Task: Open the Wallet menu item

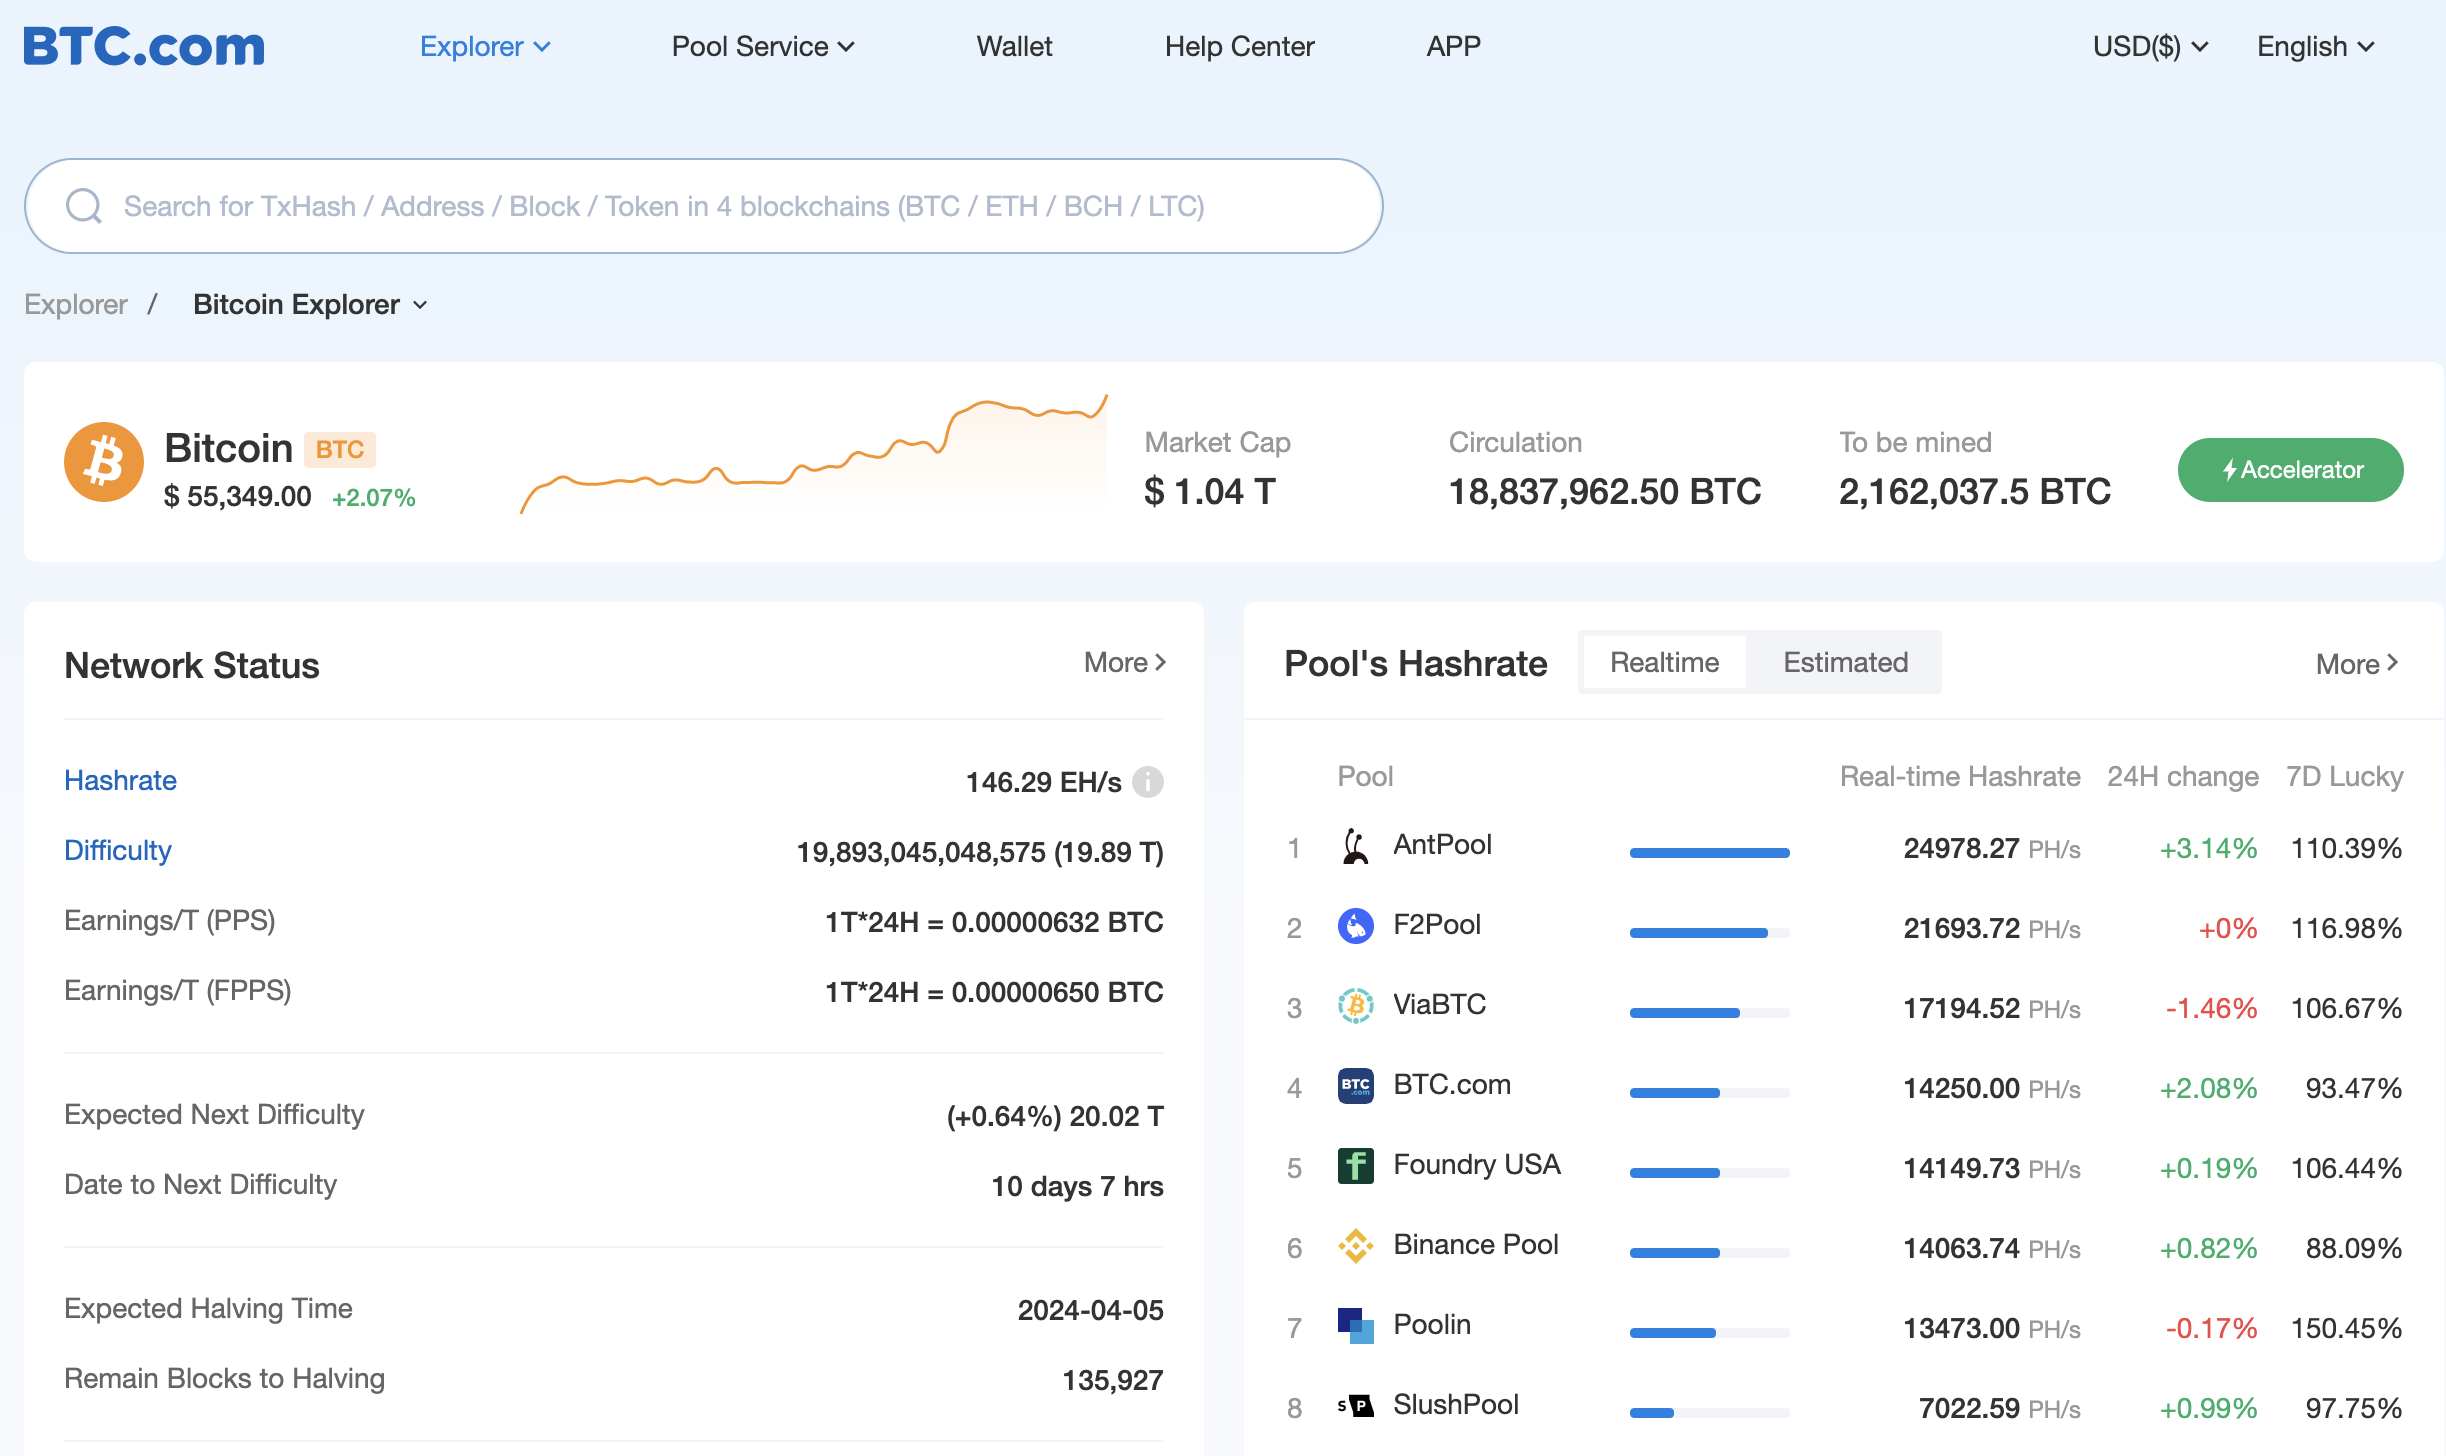Action: click(x=1014, y=46)
